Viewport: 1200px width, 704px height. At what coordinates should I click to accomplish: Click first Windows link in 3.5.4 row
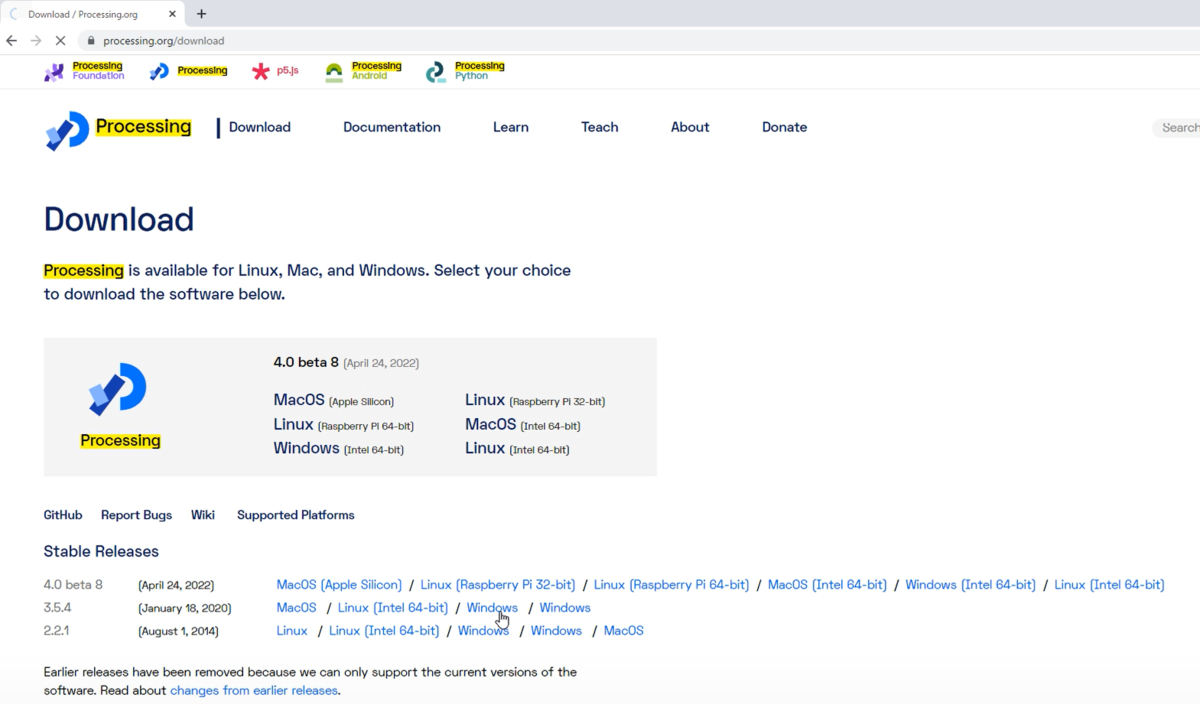492,607
